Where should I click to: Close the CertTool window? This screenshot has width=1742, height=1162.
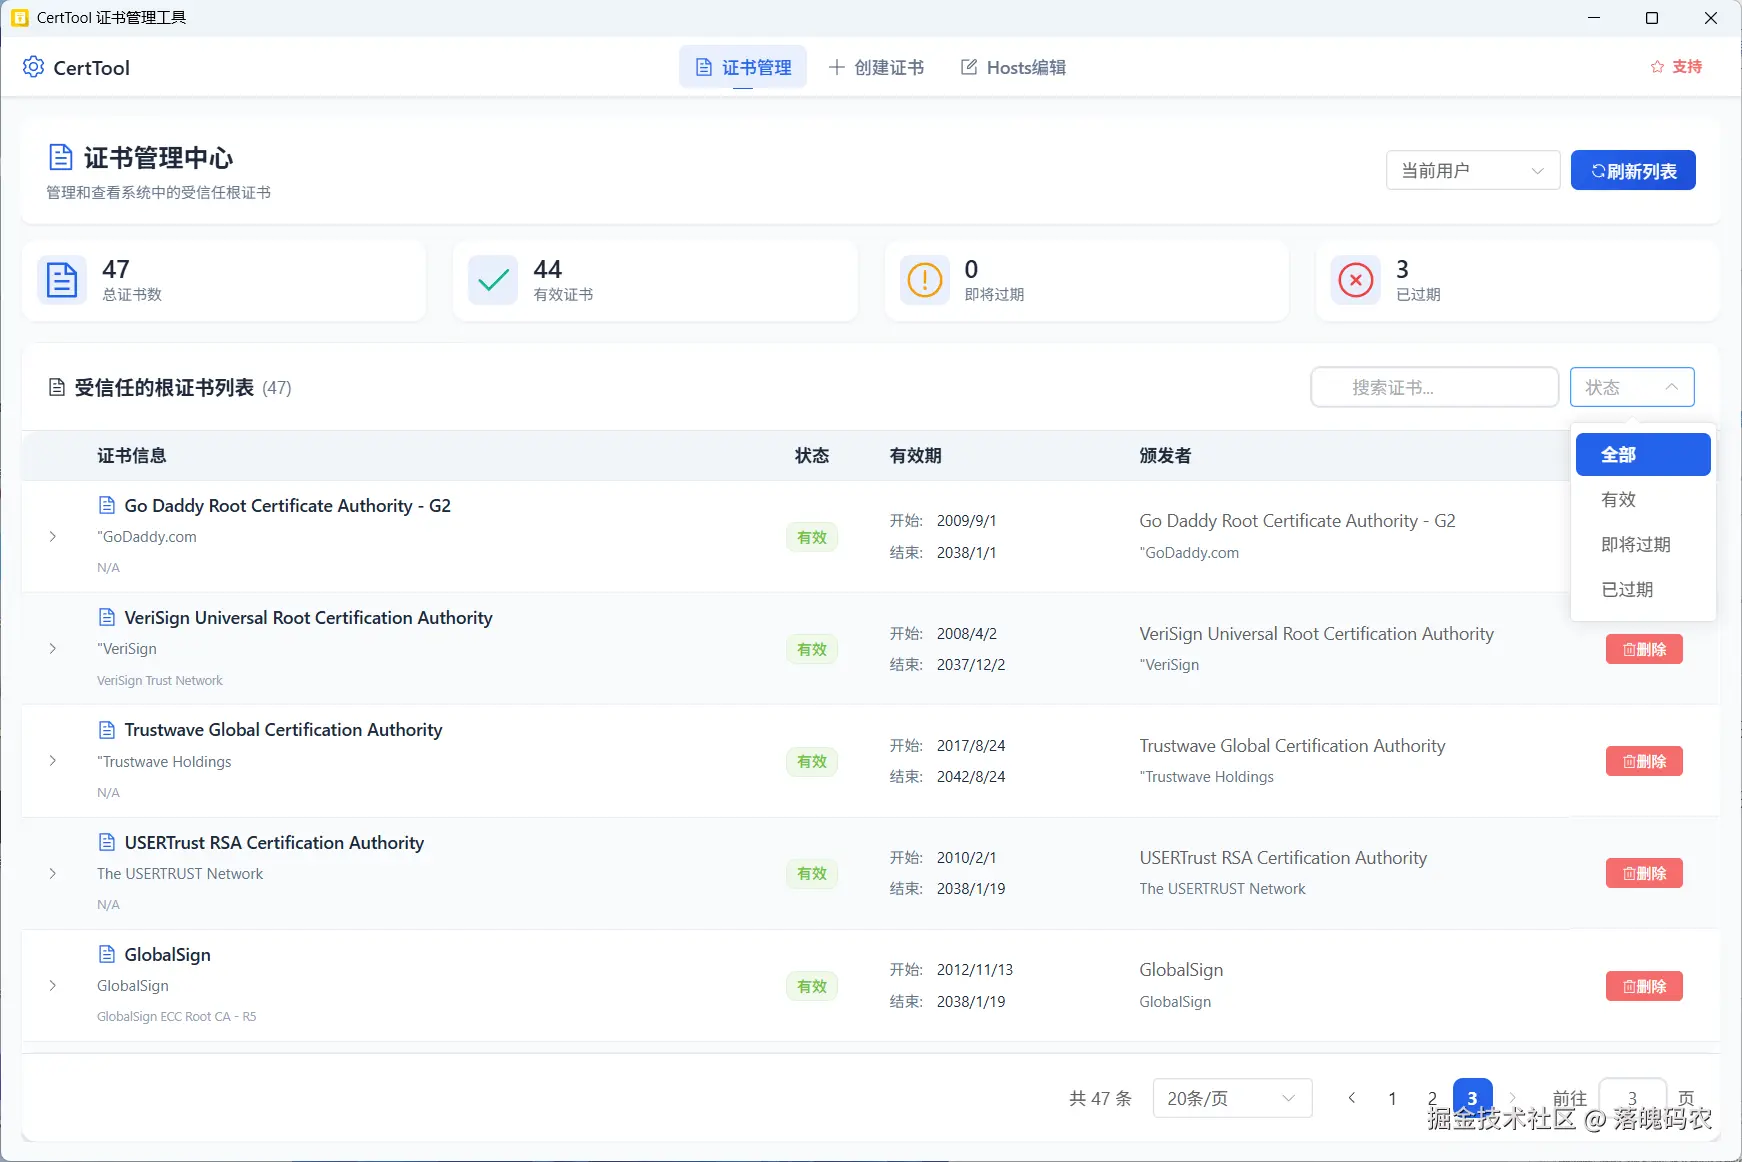pyautogui.click(x=1711, y=18)
